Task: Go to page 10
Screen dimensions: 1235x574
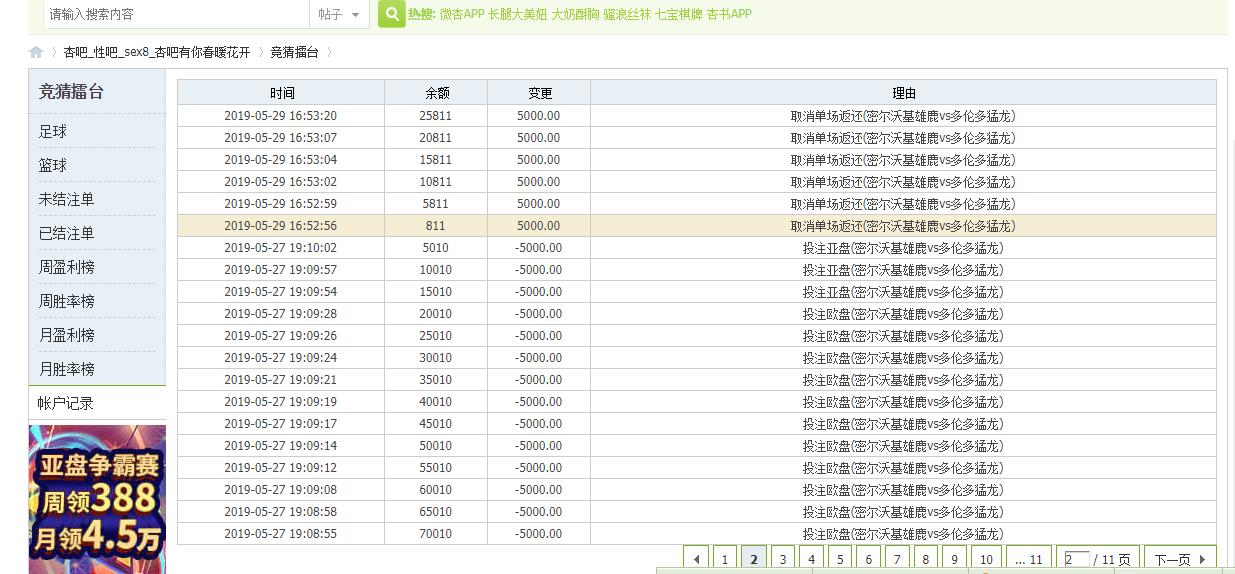Action: coord(986,559)
